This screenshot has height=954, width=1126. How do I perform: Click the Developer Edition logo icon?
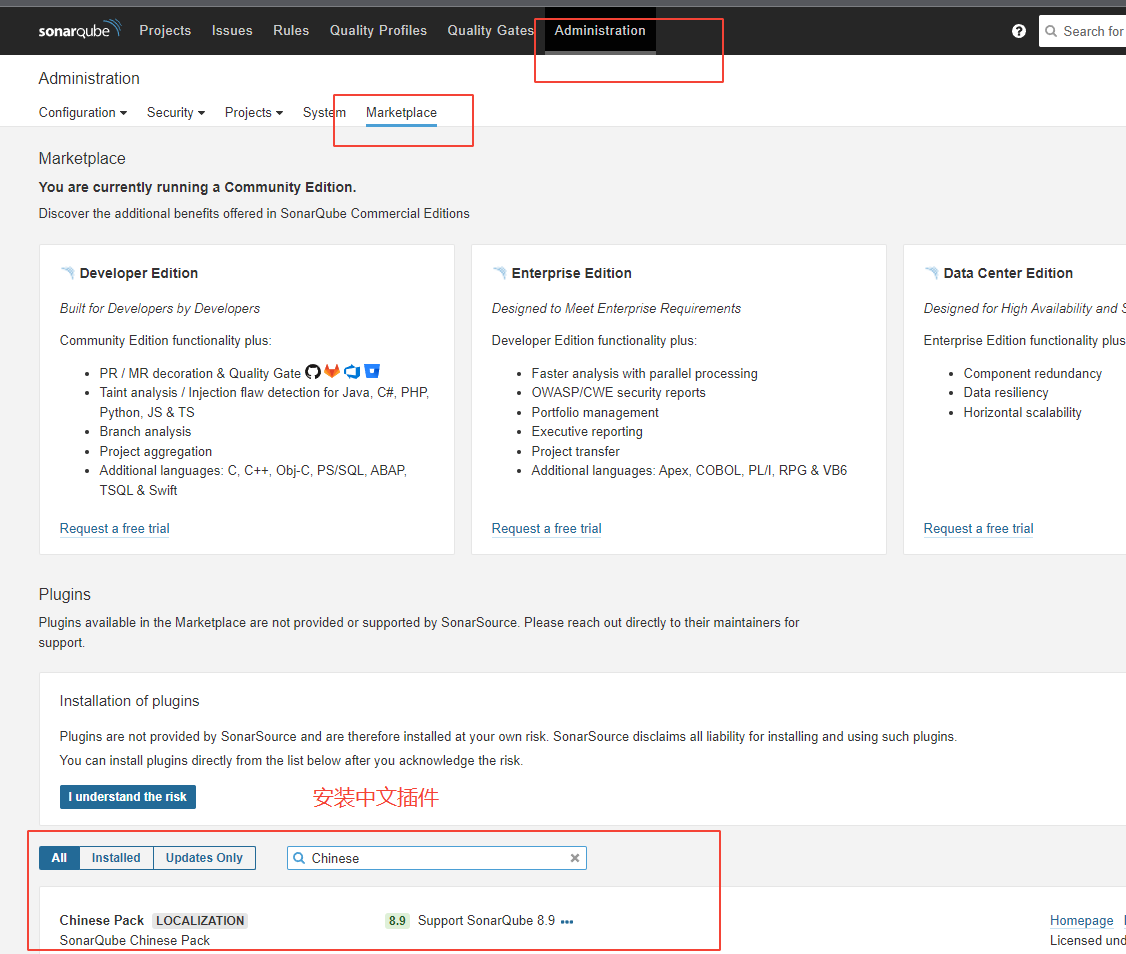click(x=68, y=273)
